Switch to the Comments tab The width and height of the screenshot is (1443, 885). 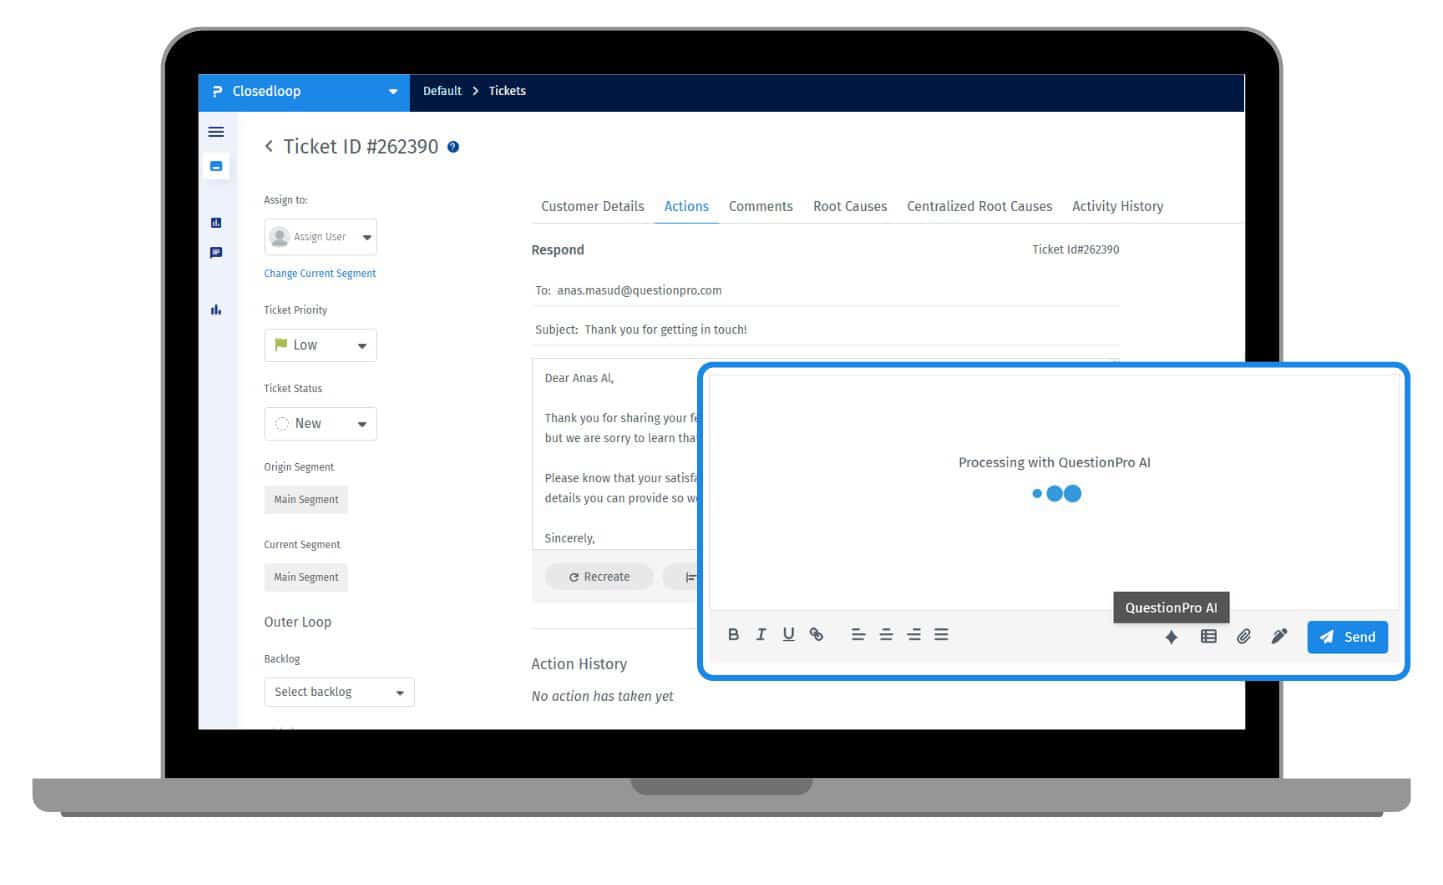pyautogui.click(x=760, y=206)
